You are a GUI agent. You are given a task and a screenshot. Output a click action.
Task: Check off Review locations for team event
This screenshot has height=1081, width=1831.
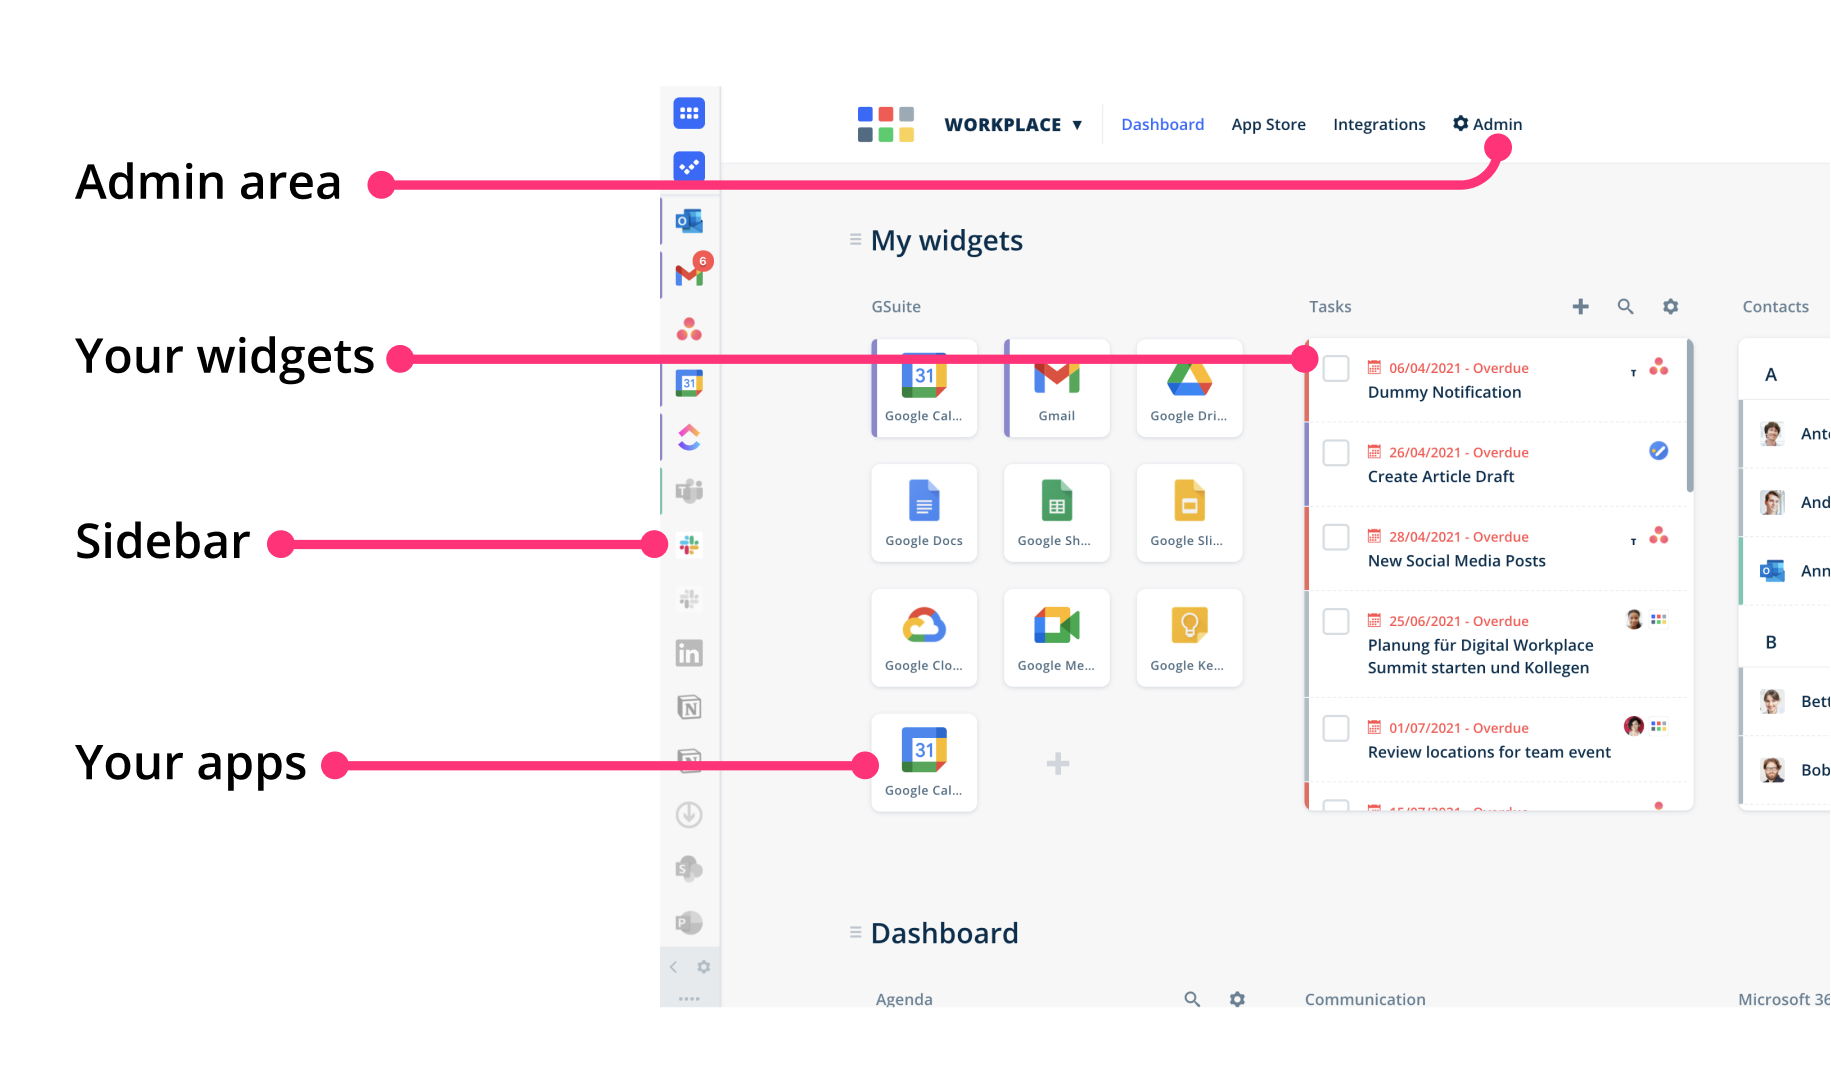tap(1336, 728)
